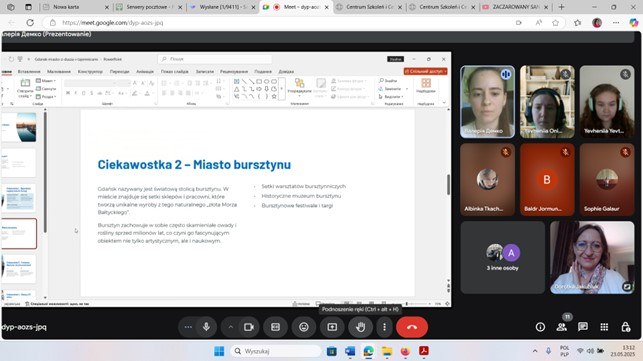Screen dimensions: 643x361
Task: Open Windows Start menu
Action: pos(219,351)
